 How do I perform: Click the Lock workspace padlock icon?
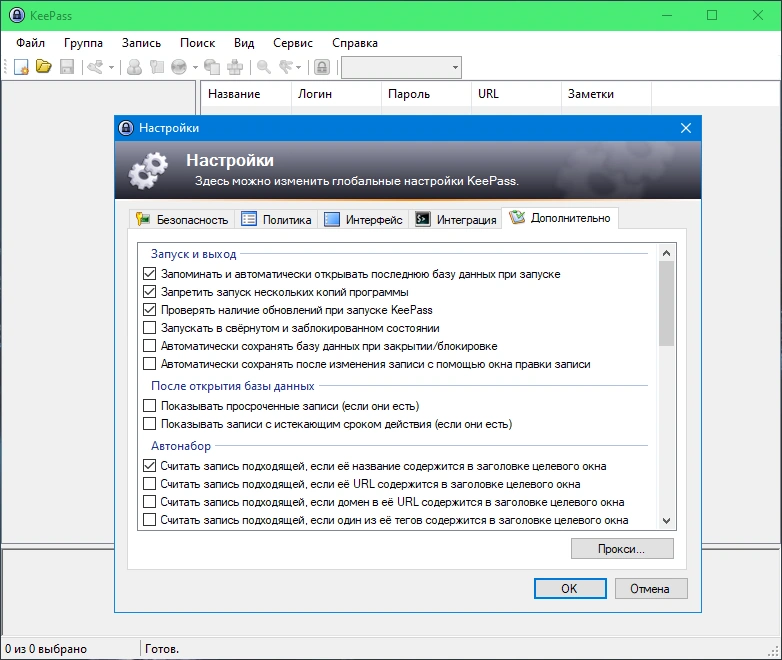coord(322,67)
